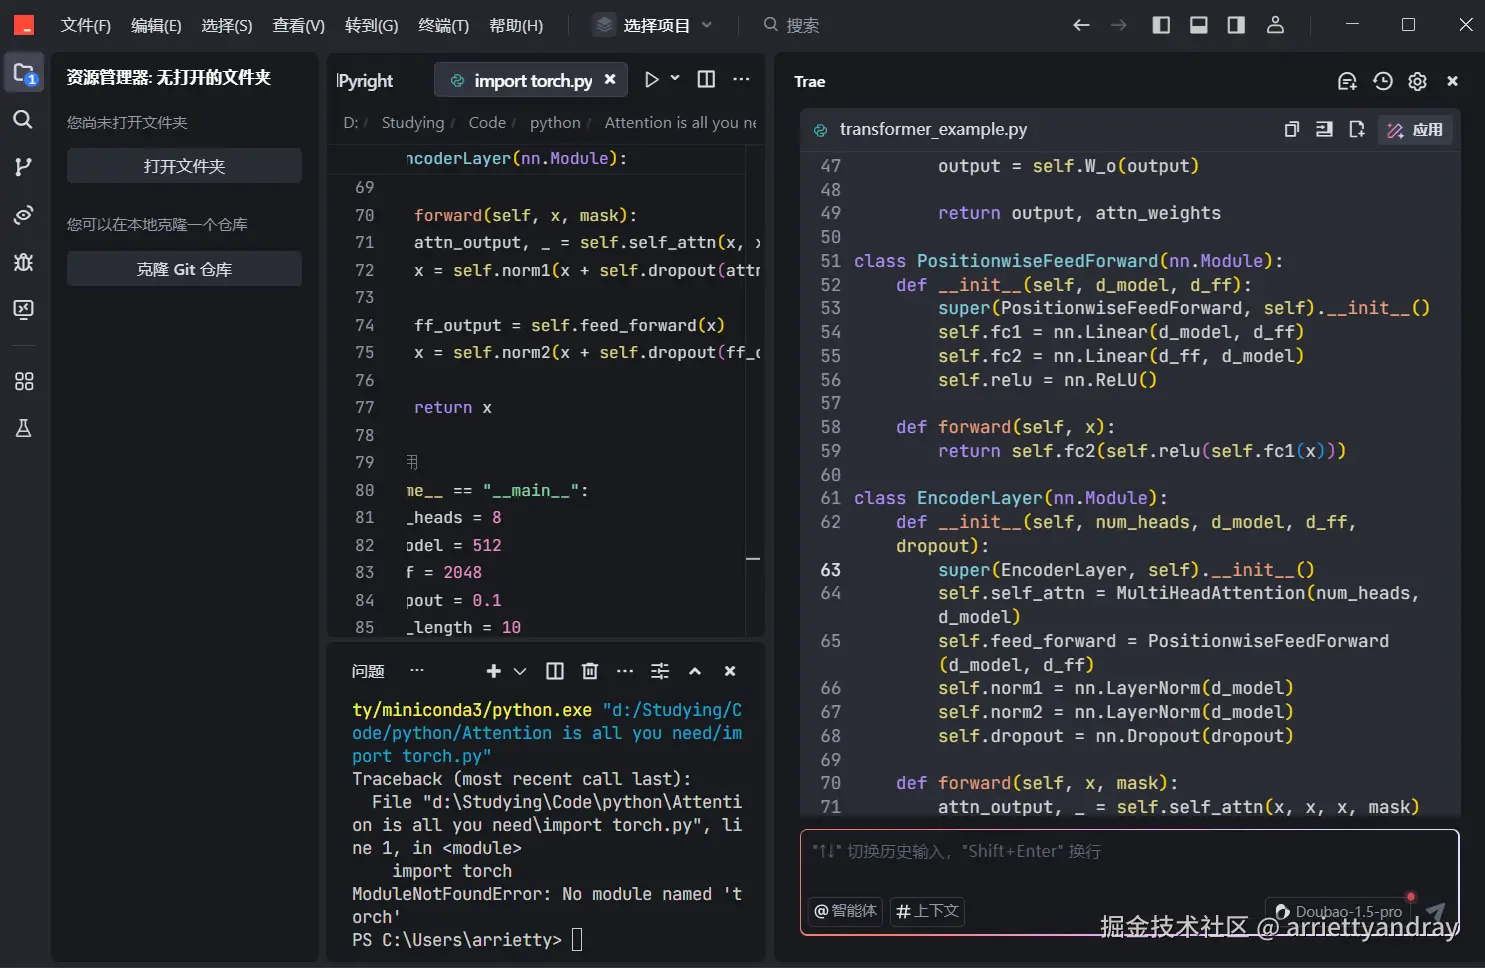
Task: Open dropdown arrow next to run button
Action: pyautogui.click(x=675, y=79)
